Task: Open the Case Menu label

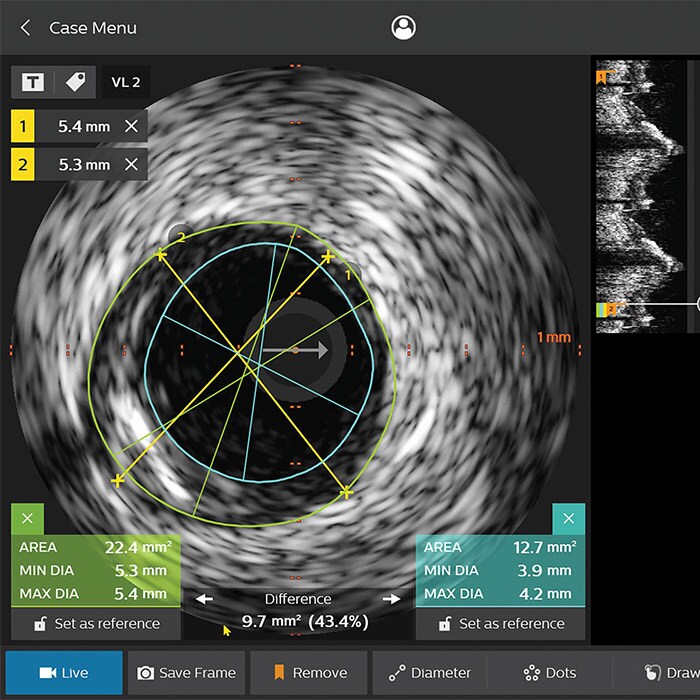Action: (x=93, y=28)
